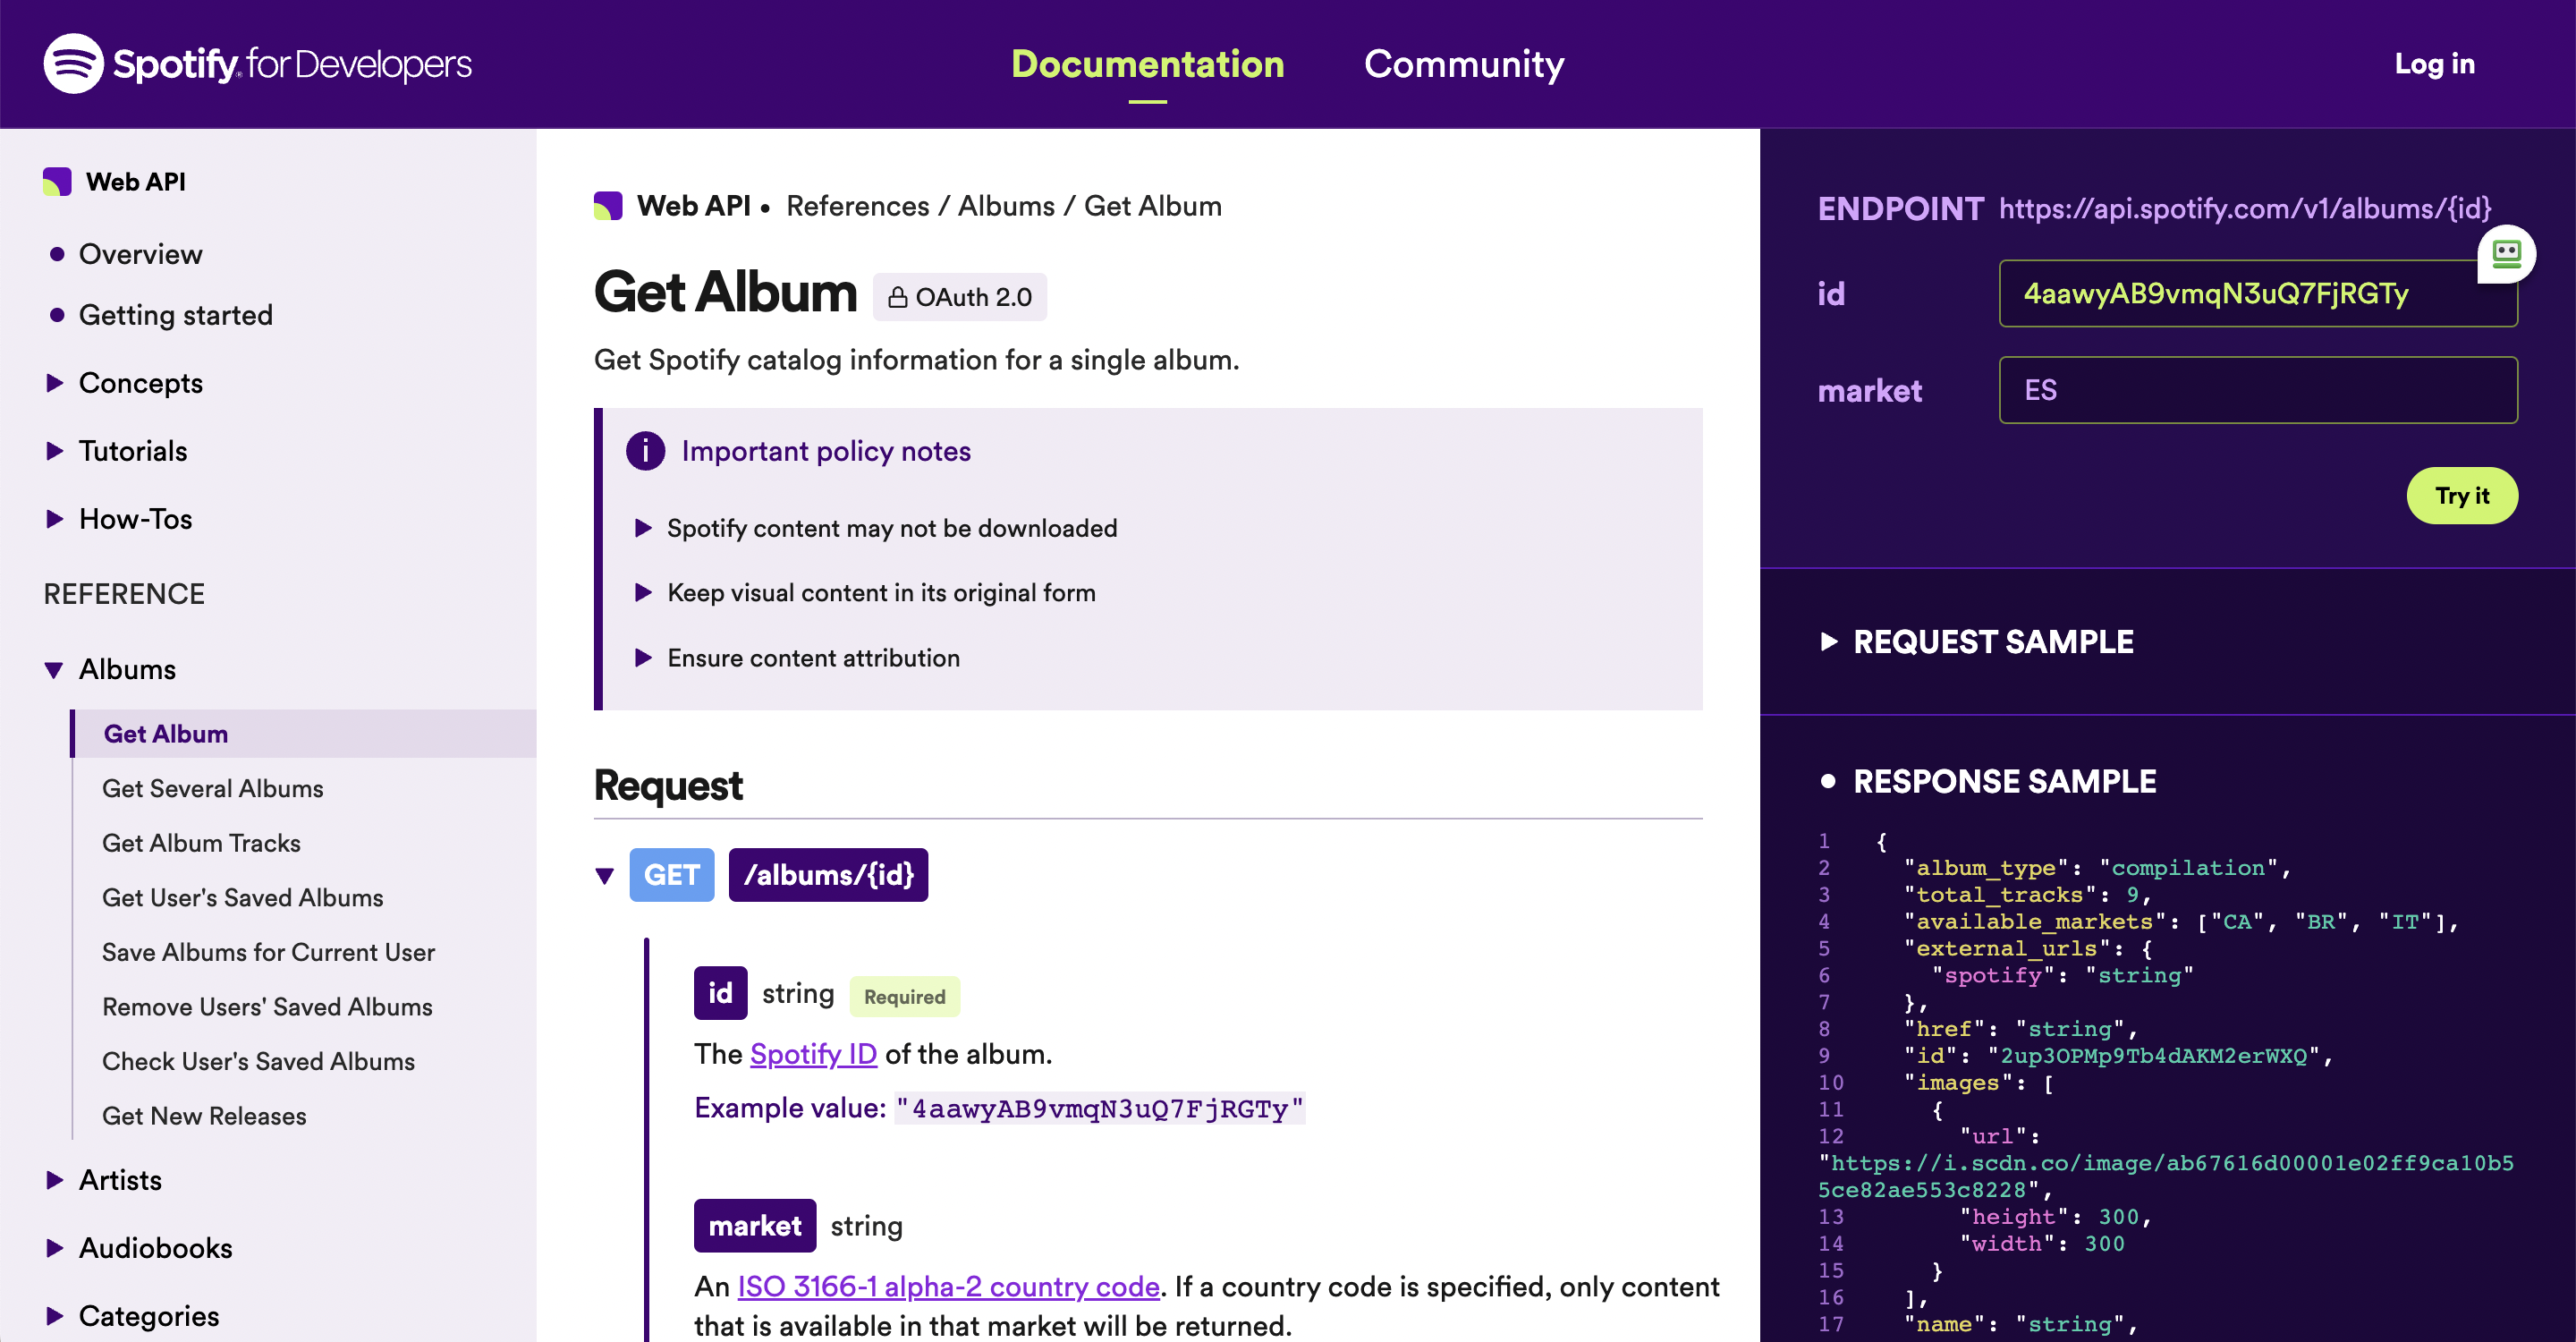Click the Albums breadcrumb
Image resolution: width=2576 pixels, height=1342 pixels.
click(x=1006, y=206)
